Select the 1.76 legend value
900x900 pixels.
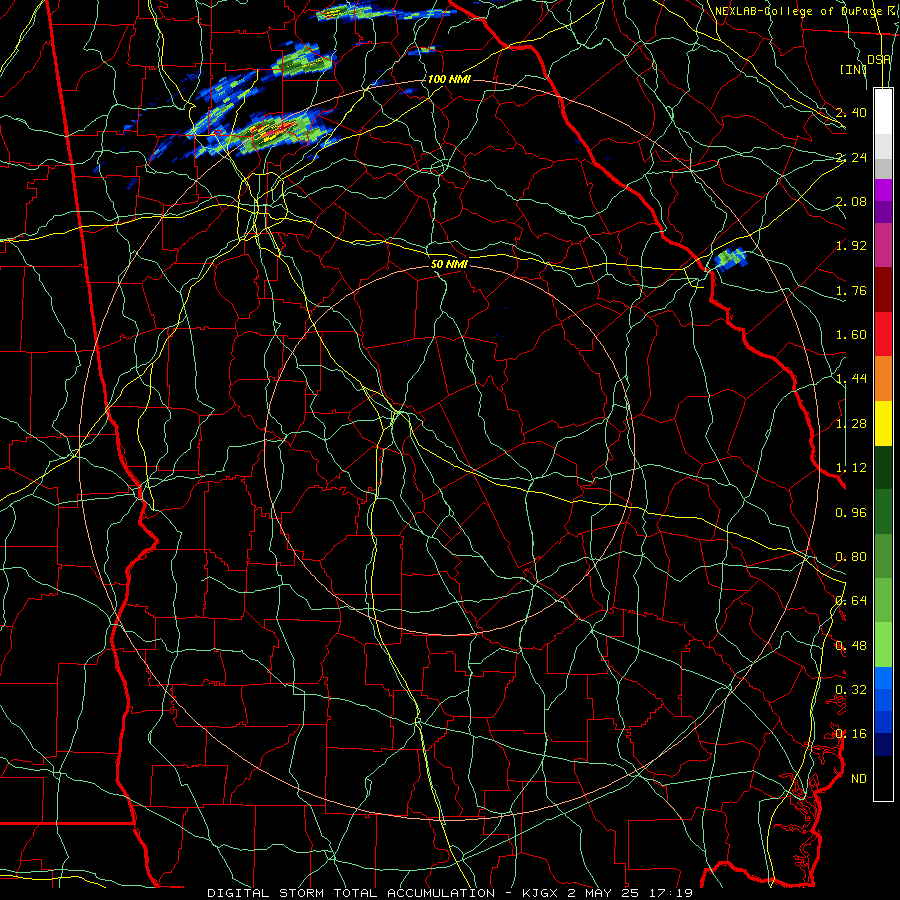click(x=851, y=290)
